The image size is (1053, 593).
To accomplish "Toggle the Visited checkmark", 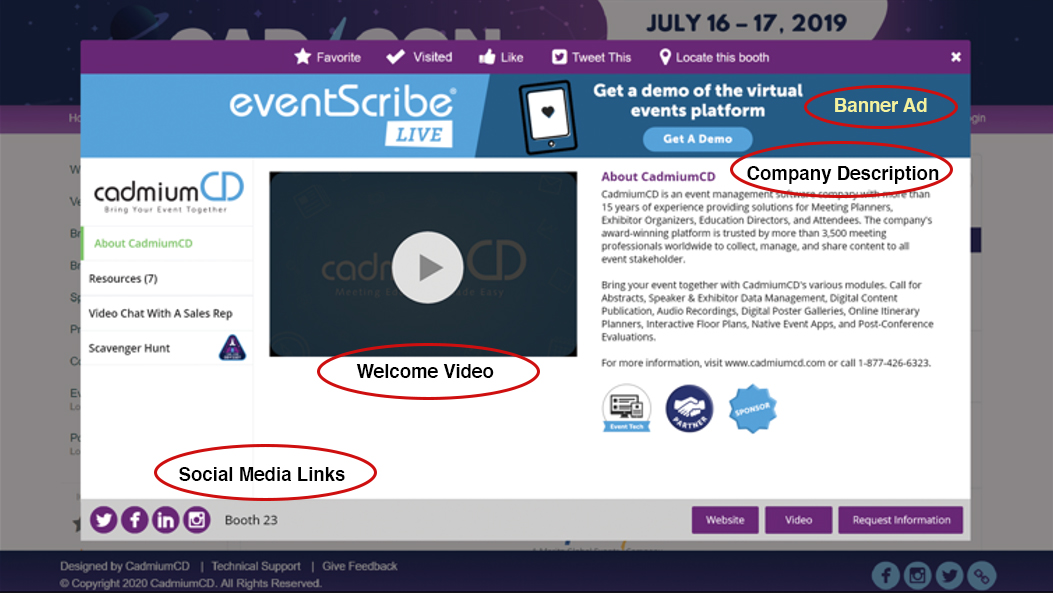I will (419, 57).
